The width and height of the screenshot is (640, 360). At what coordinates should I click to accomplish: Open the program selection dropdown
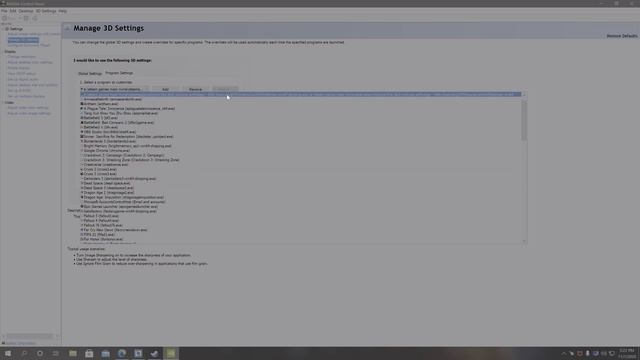[115, 89]
